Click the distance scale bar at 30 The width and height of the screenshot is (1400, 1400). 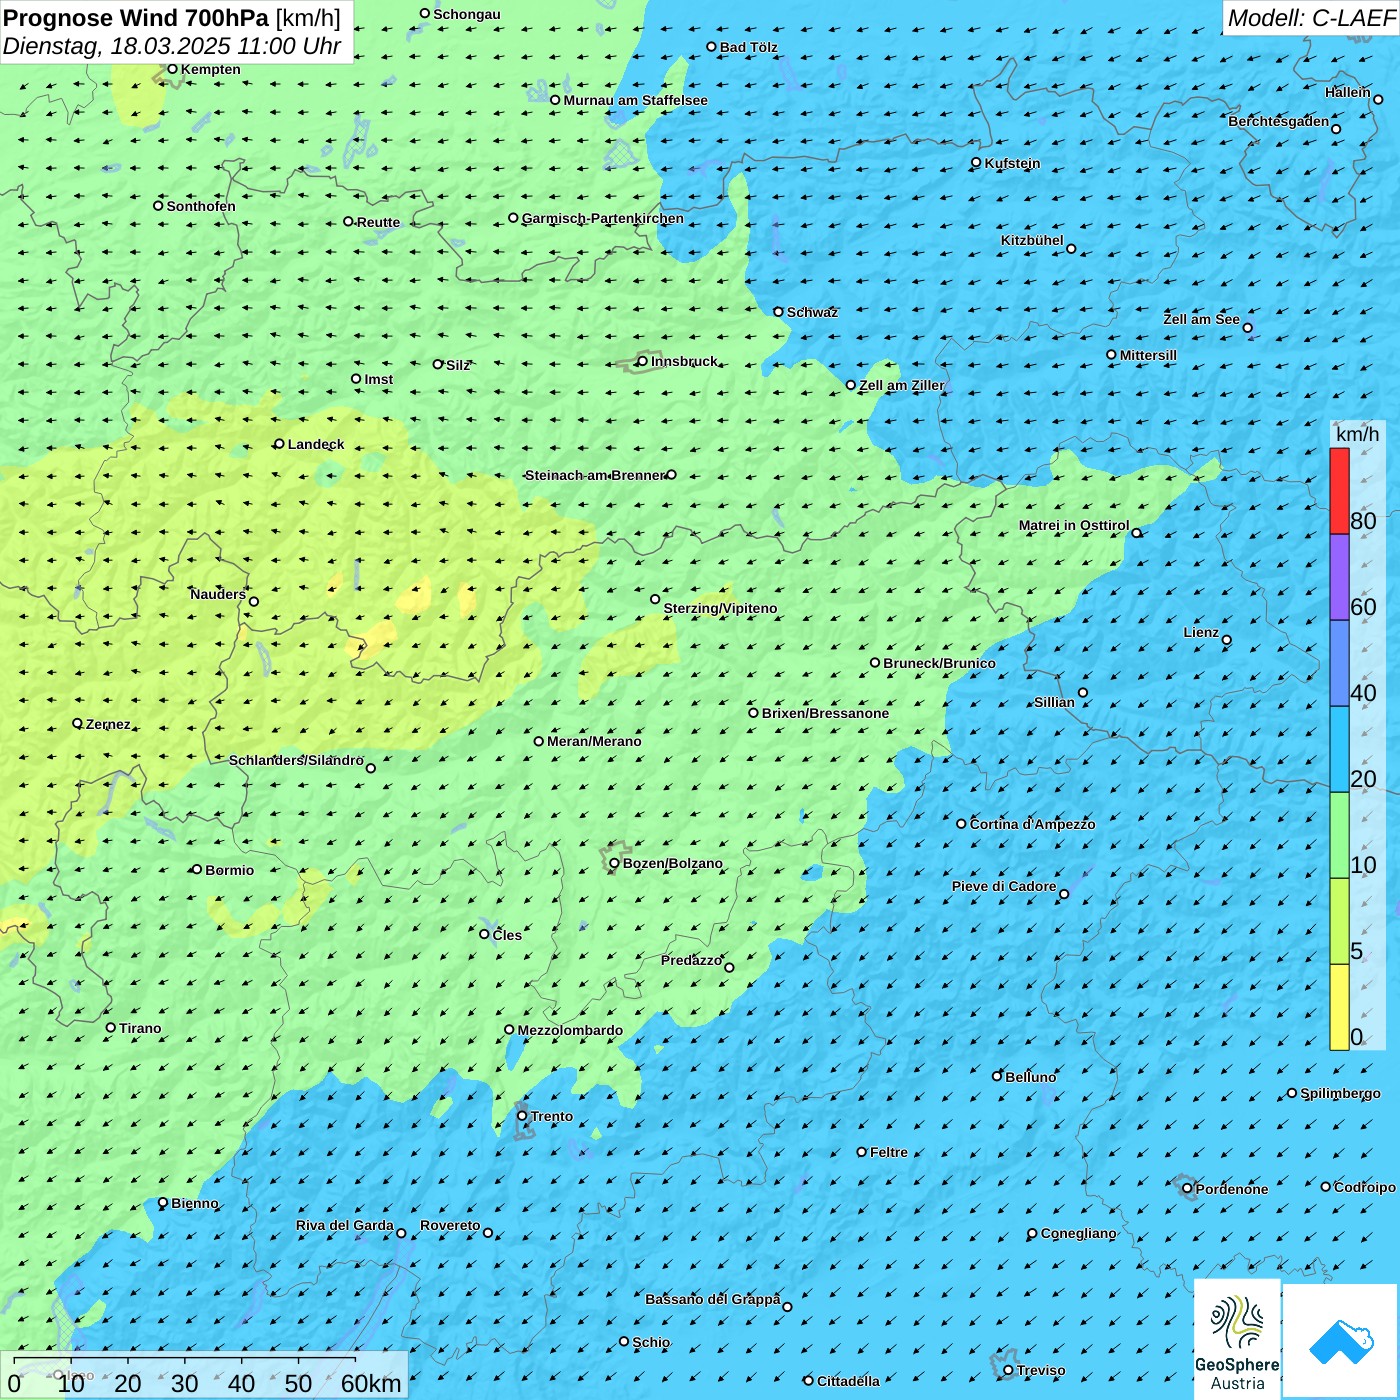tap(185, 1383)
